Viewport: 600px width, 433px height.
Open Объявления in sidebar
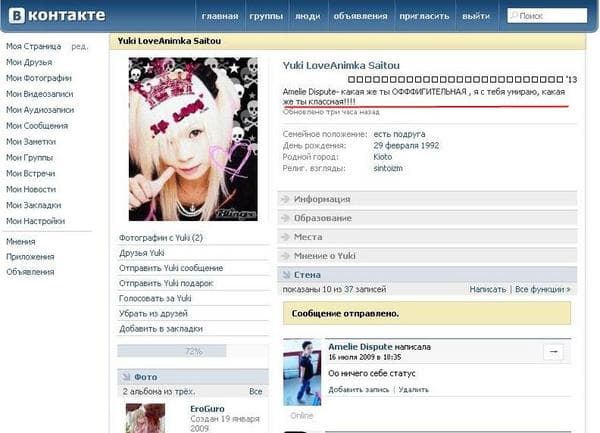tap(30, 272)
